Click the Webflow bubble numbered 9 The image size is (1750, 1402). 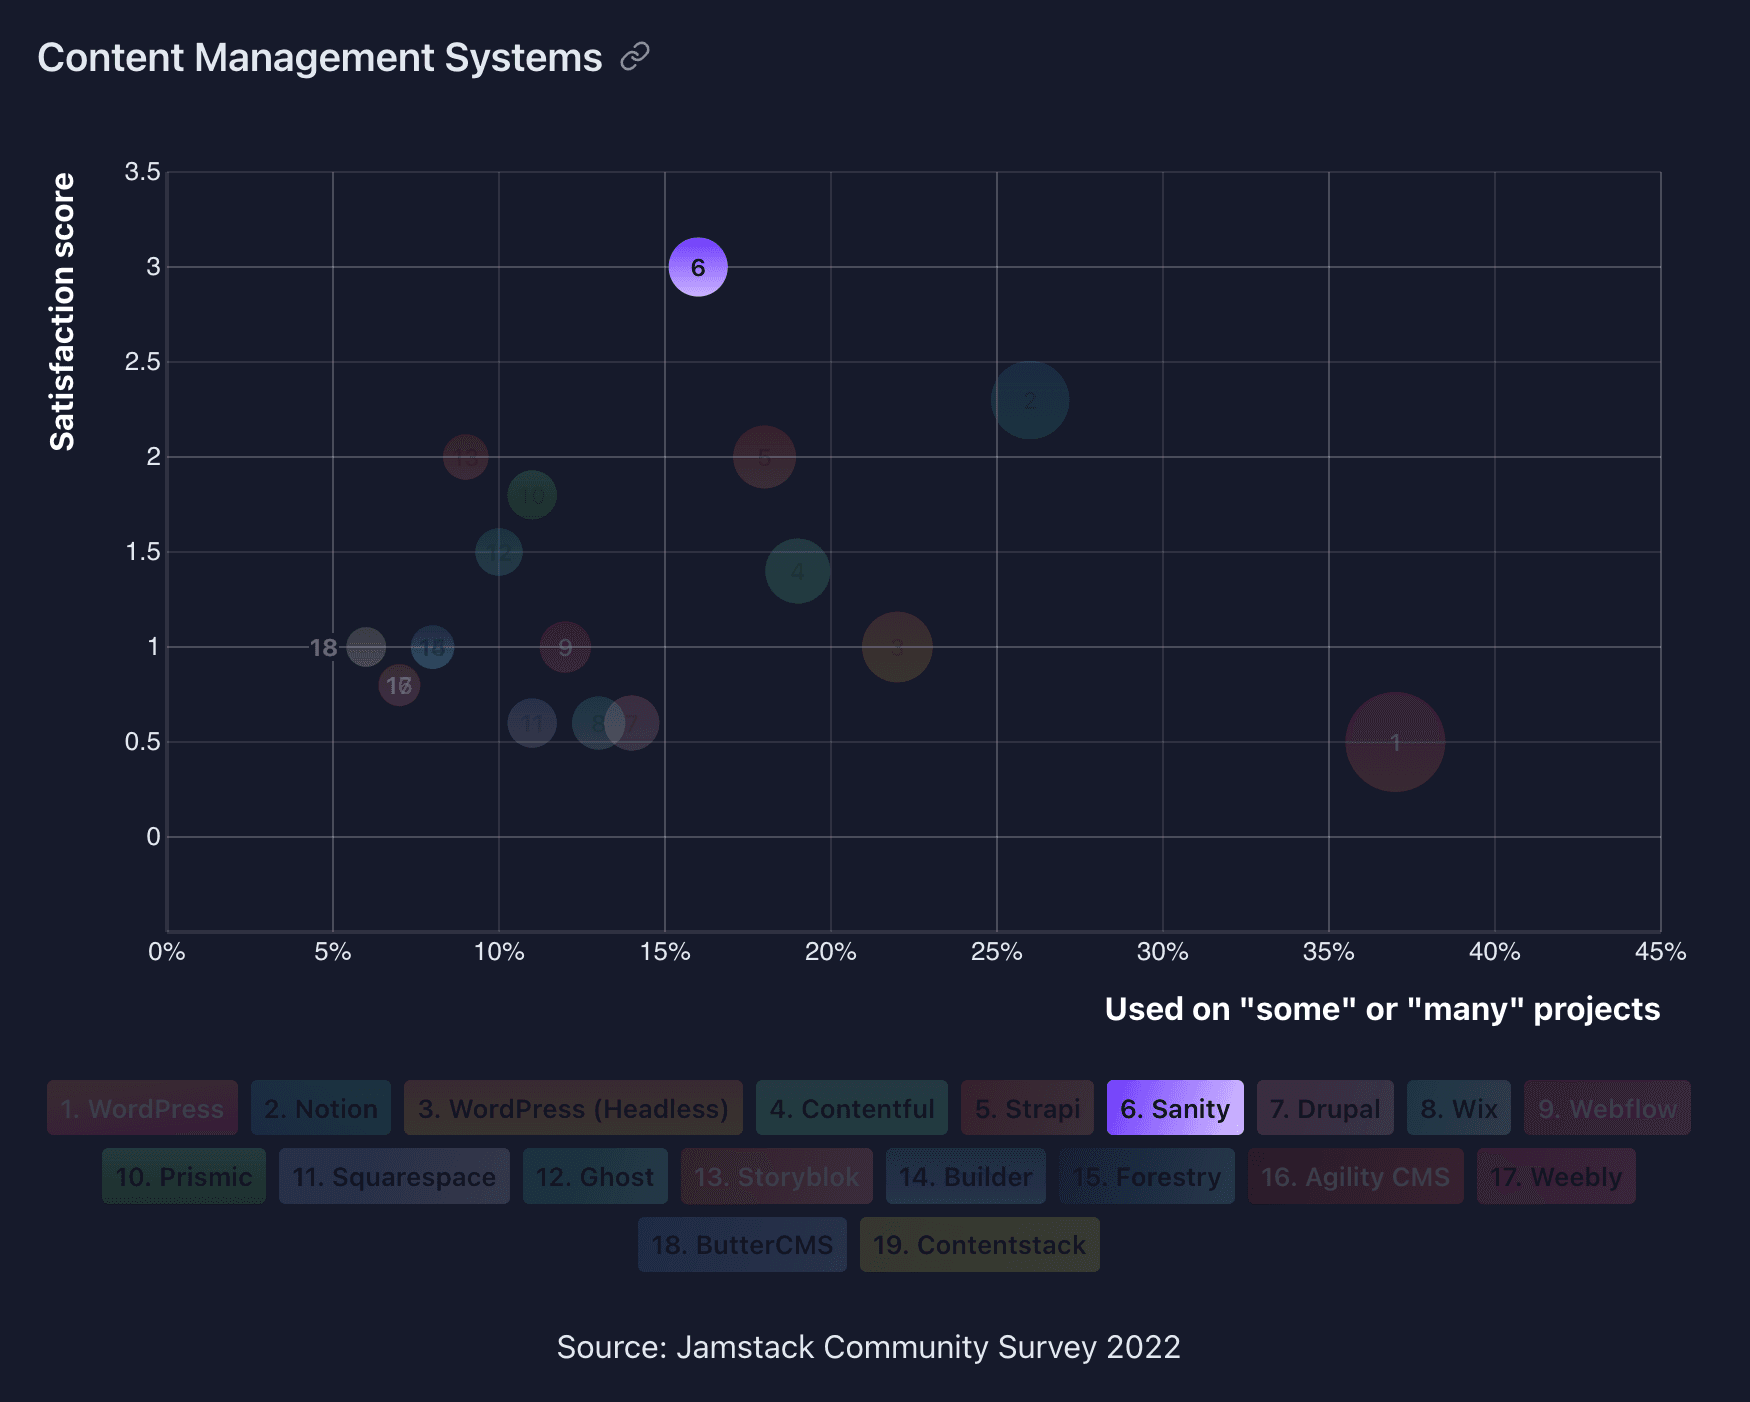point(565,647)
